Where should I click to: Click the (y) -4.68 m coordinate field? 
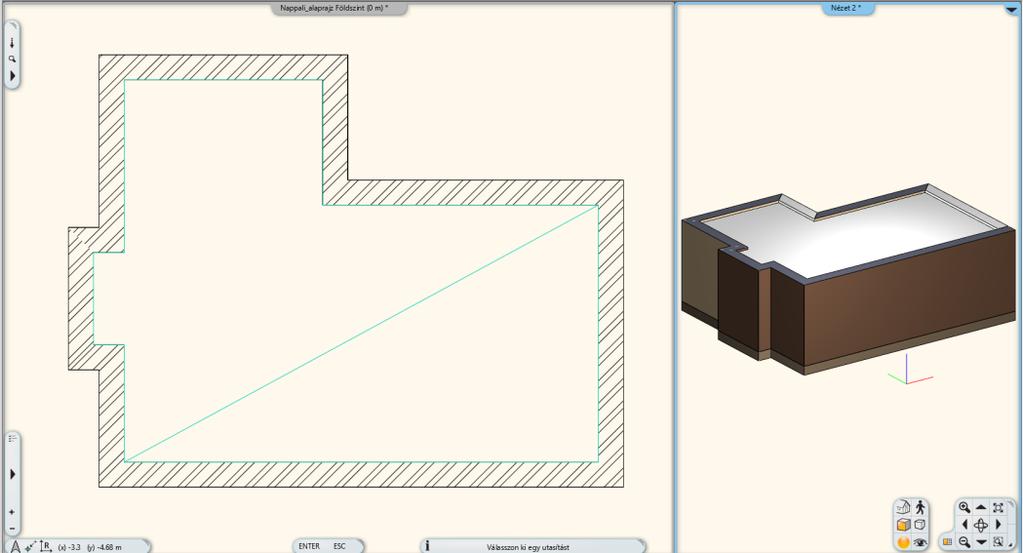(x=104, y=547)
